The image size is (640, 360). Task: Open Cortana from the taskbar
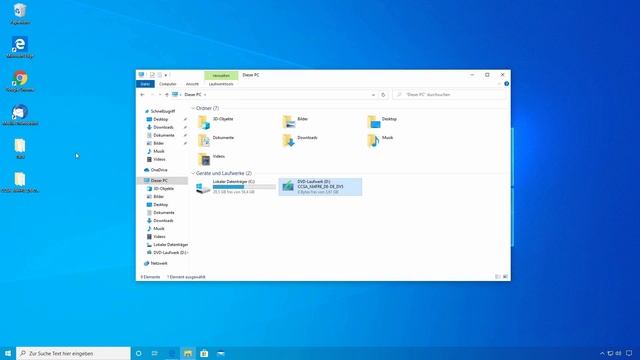[x=138, y=353]
